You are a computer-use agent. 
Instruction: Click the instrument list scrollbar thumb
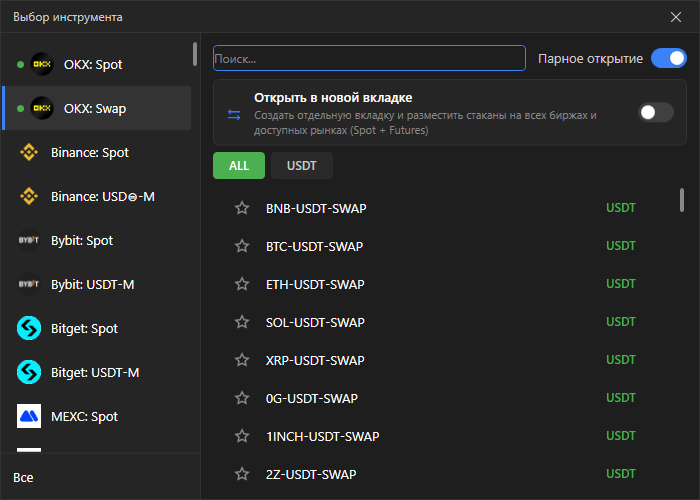682,200
